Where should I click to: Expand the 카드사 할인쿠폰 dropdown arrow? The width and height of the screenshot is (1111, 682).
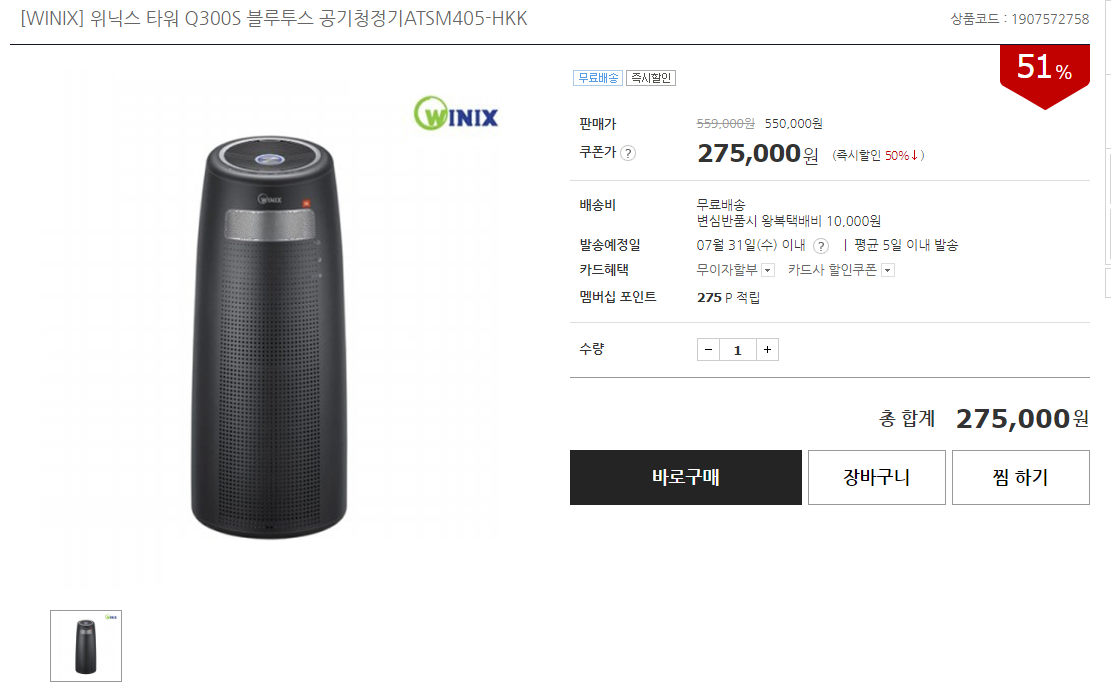click(888, 271)
